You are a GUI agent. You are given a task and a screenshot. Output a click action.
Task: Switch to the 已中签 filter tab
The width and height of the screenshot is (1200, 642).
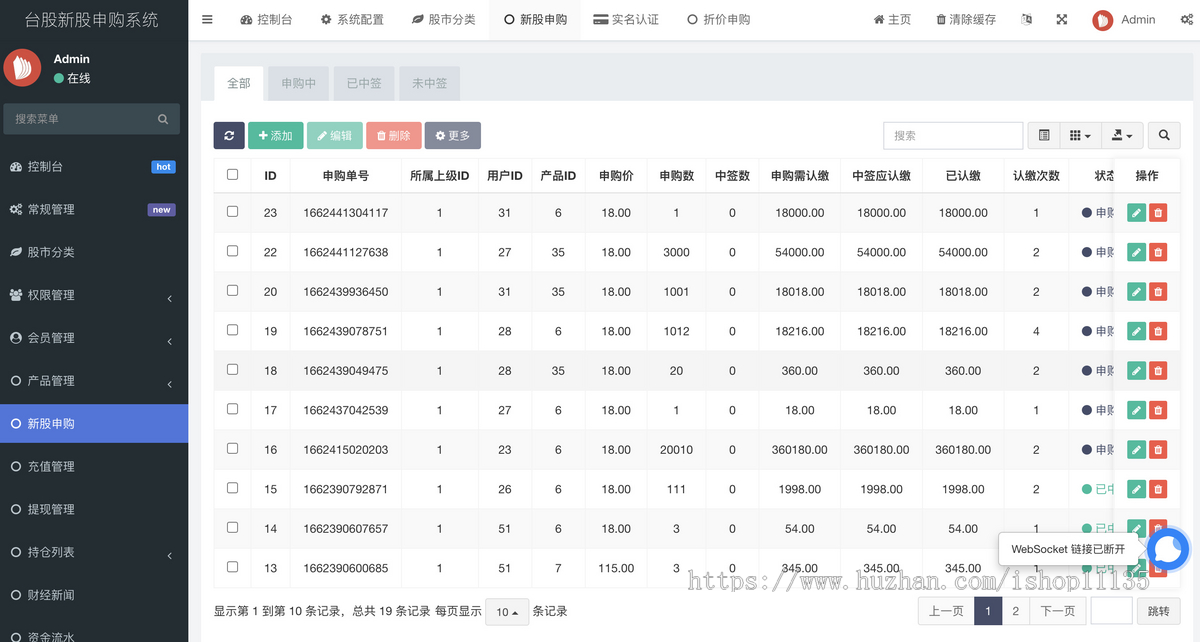(x=364, y=83)
